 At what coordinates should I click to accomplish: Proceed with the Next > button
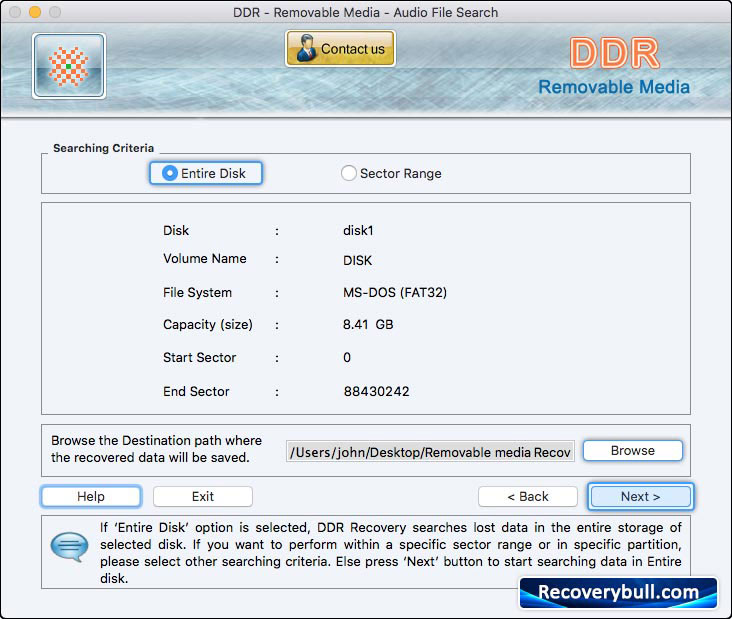point(640,496)
